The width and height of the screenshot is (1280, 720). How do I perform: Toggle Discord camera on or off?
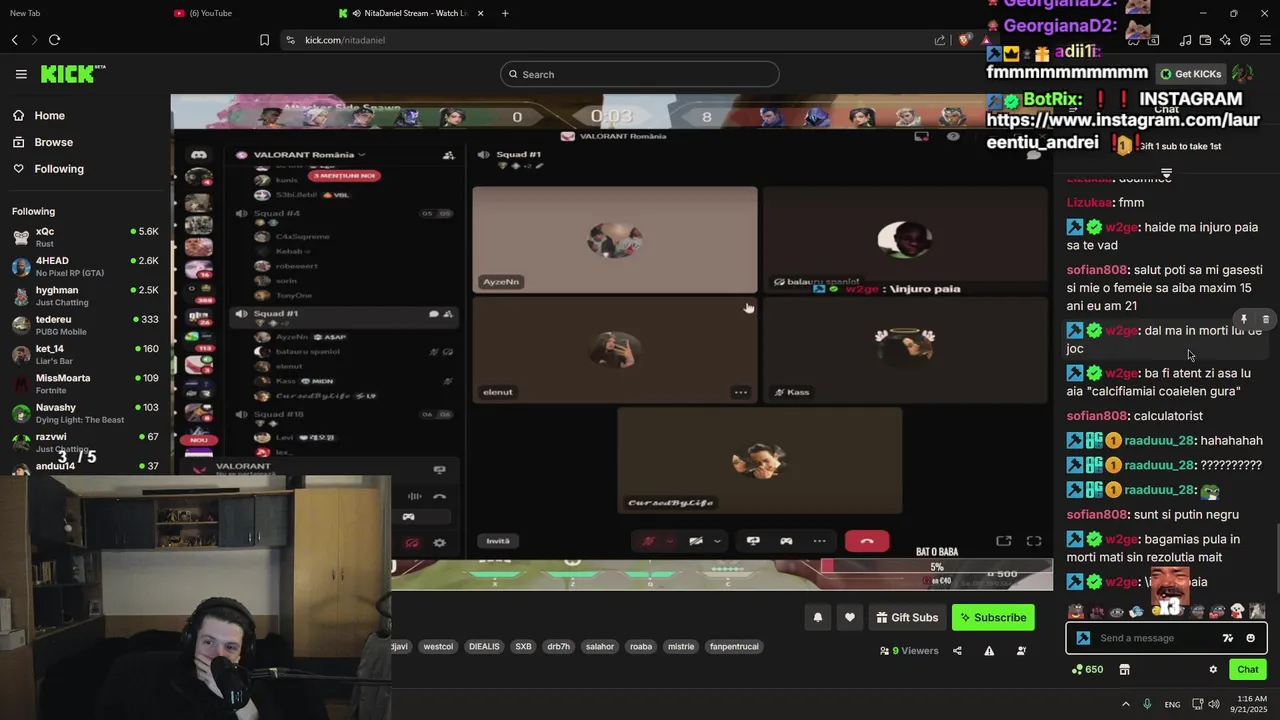(x=695, y=541)
